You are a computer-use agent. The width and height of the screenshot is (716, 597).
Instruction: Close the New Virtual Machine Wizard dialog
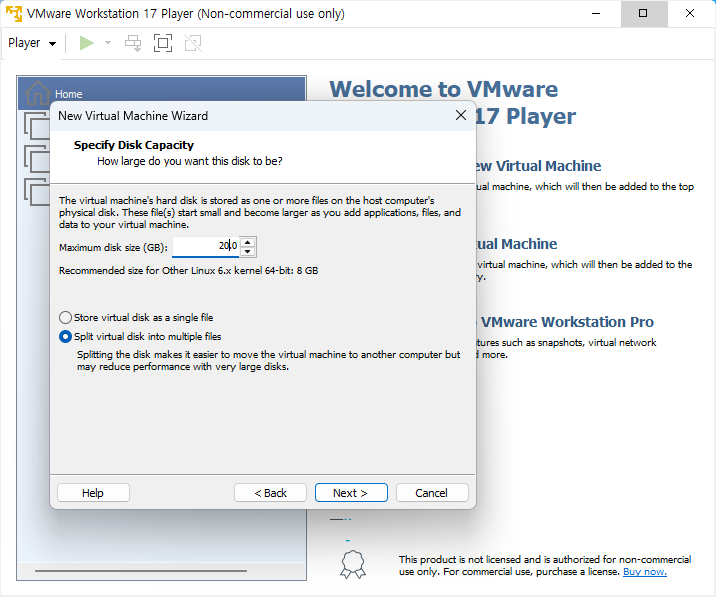point(461,115)
